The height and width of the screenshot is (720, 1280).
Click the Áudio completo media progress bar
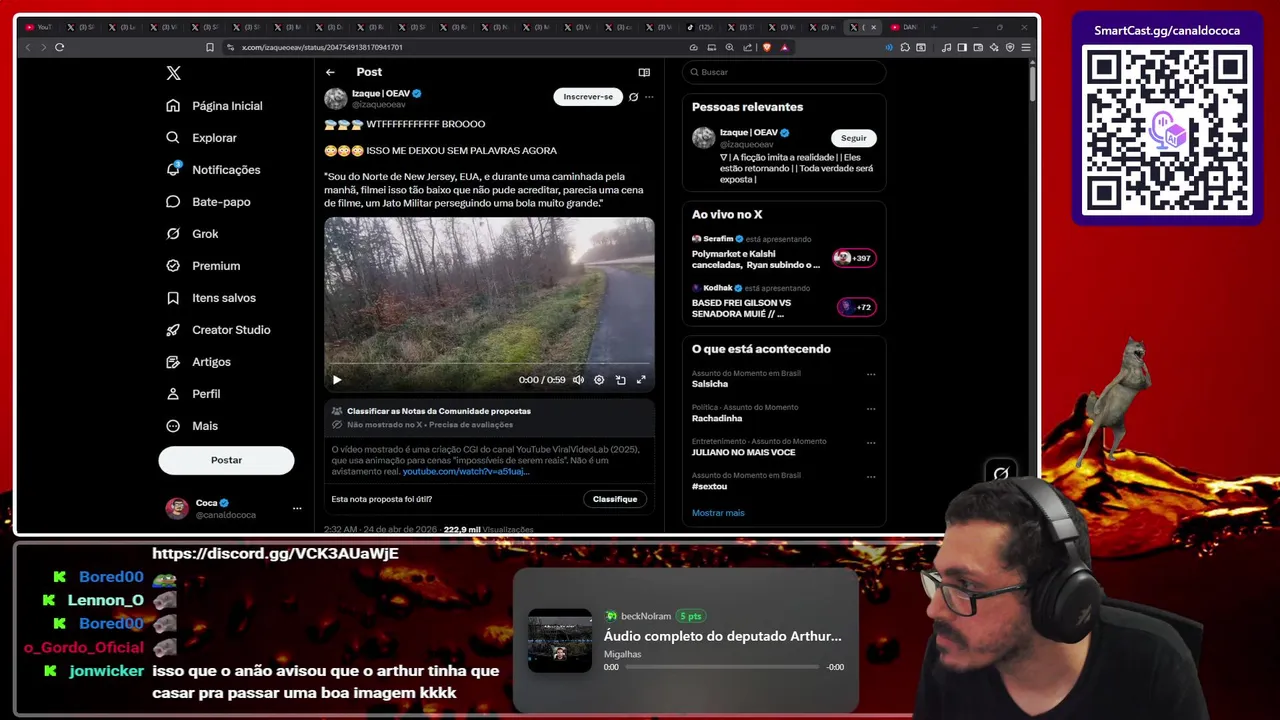722,667
